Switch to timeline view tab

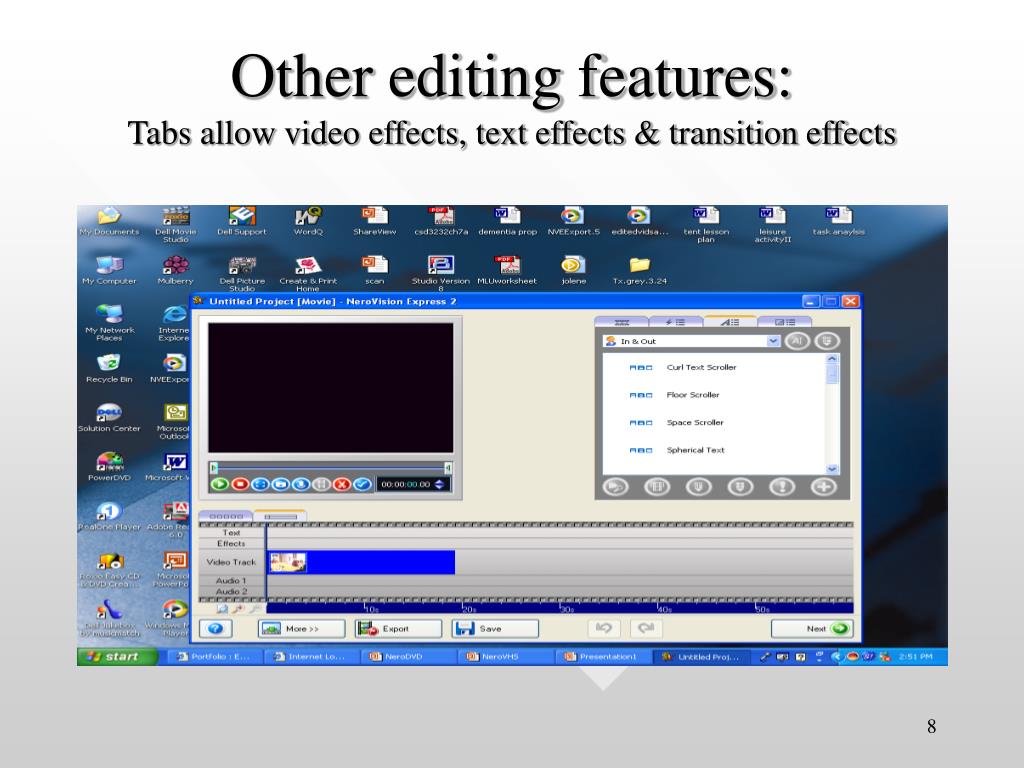(x=280, y=516)
